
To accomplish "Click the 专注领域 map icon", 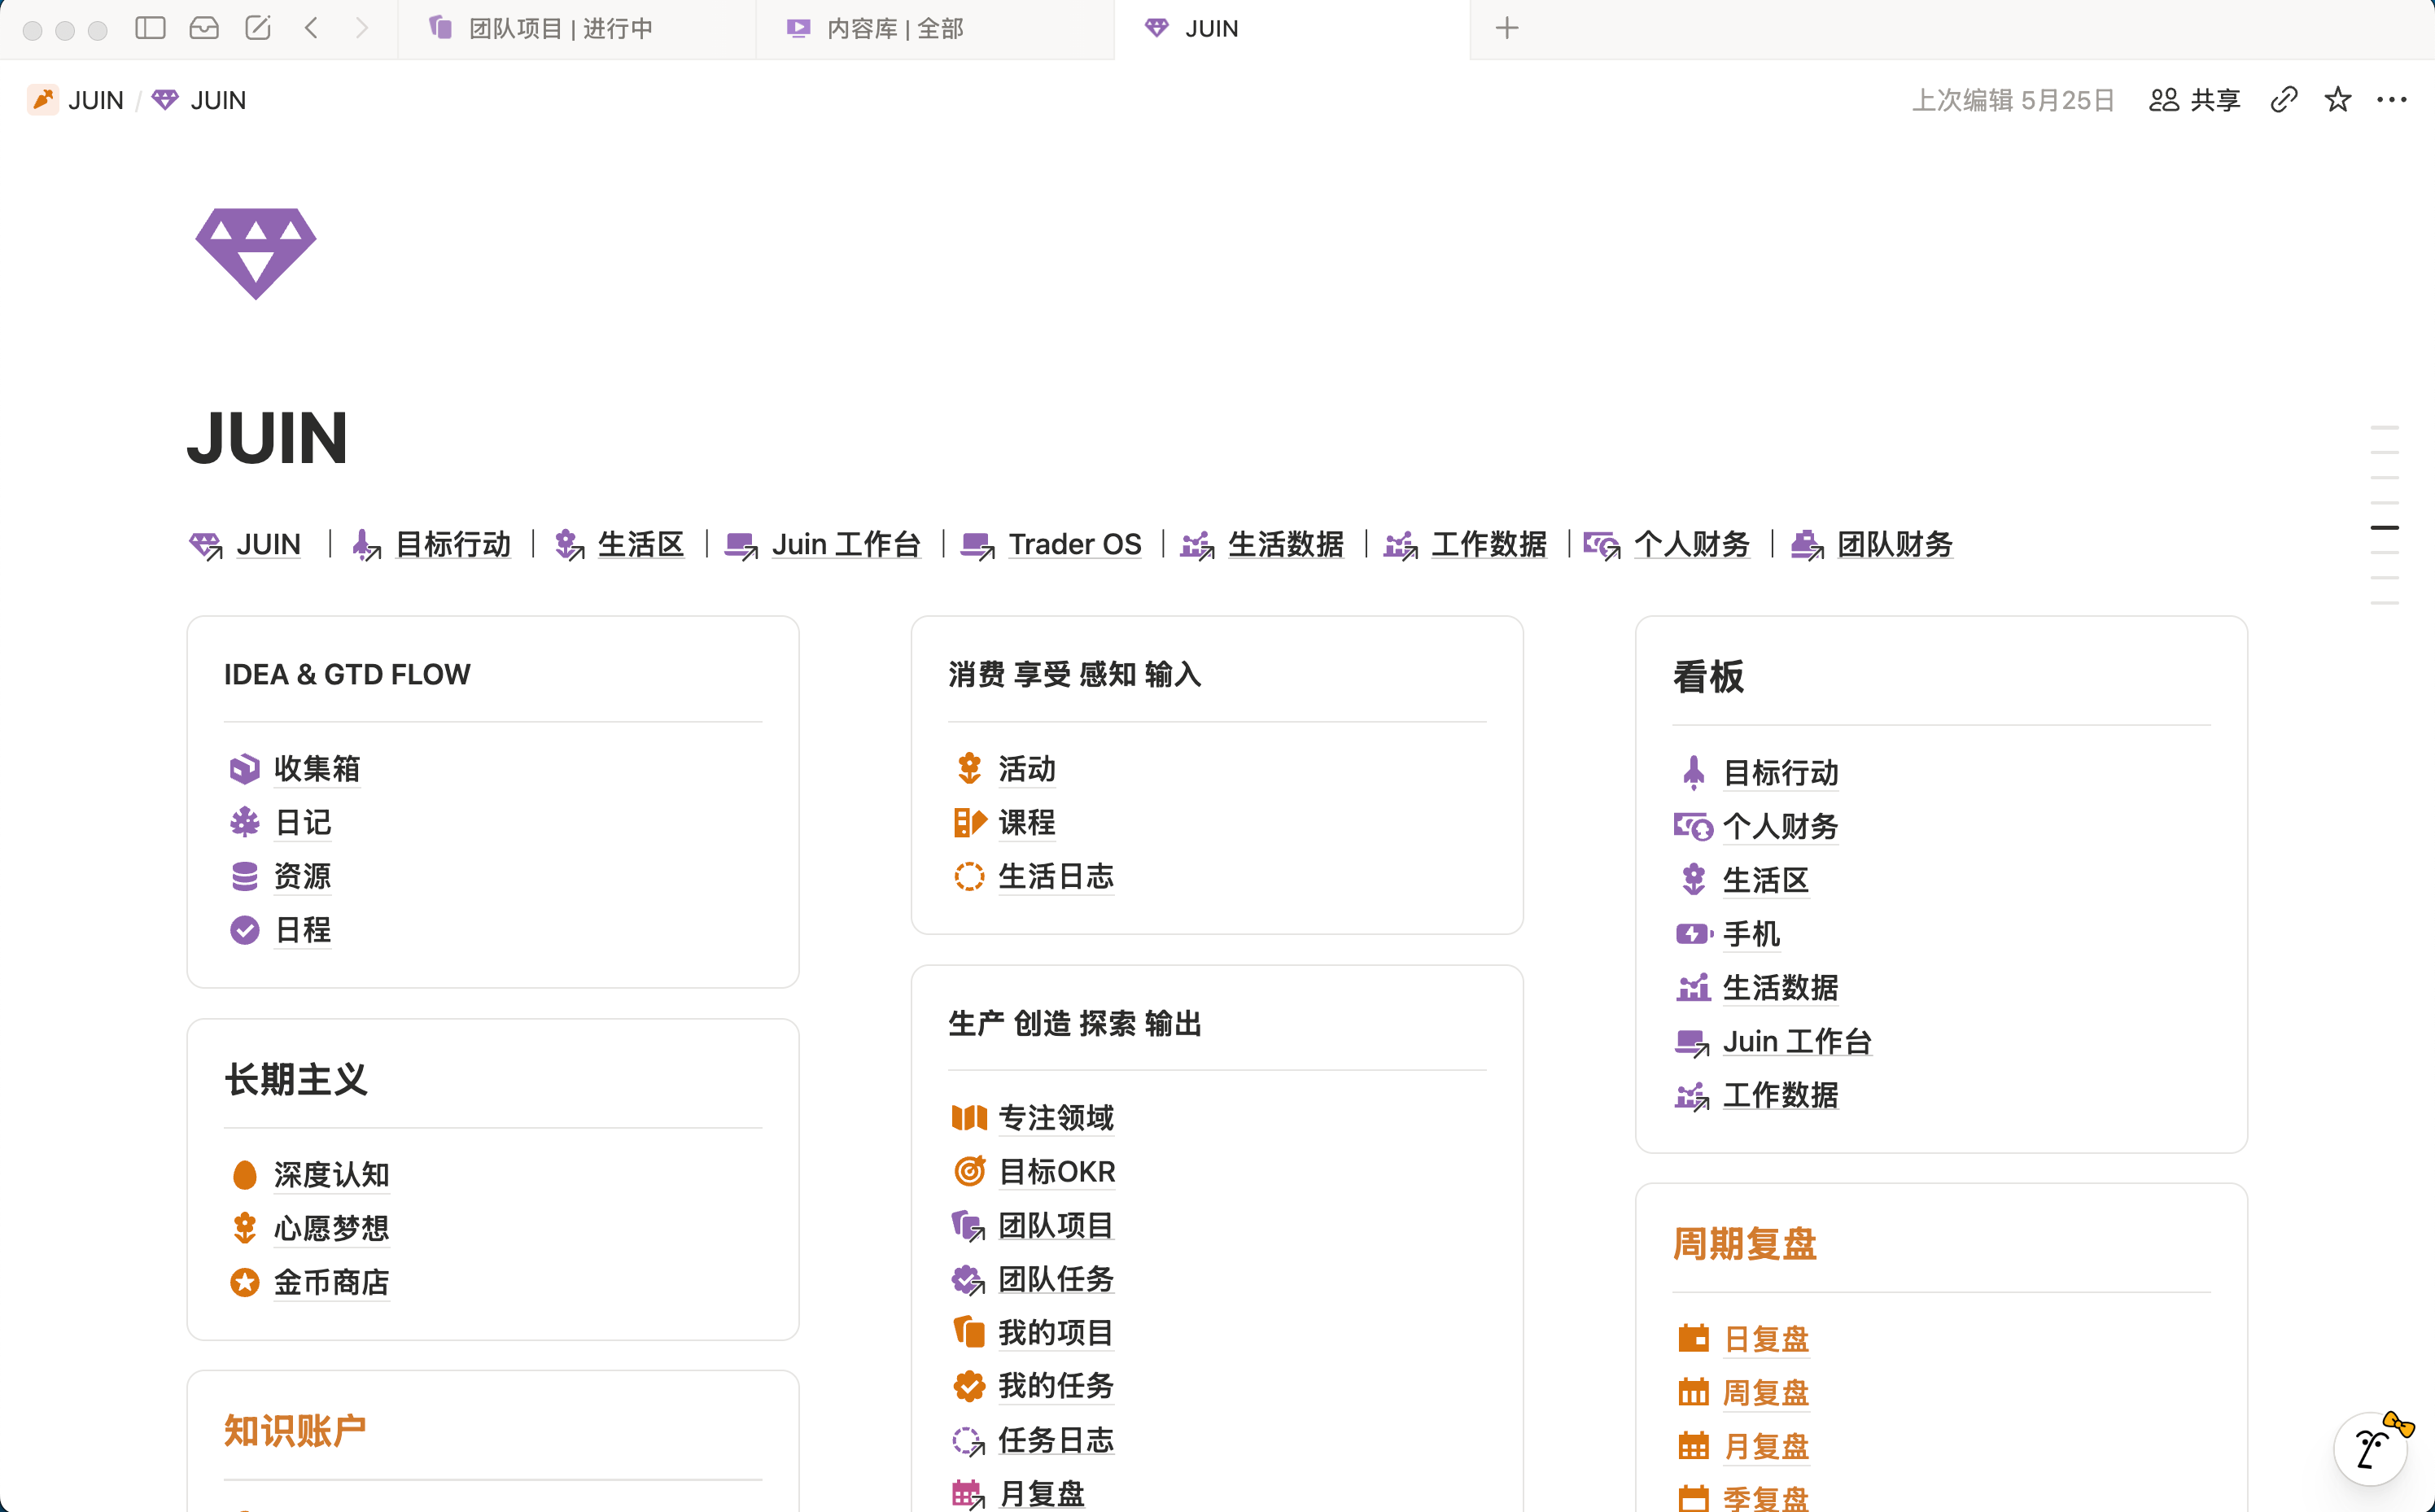I will coord(969,1117).
